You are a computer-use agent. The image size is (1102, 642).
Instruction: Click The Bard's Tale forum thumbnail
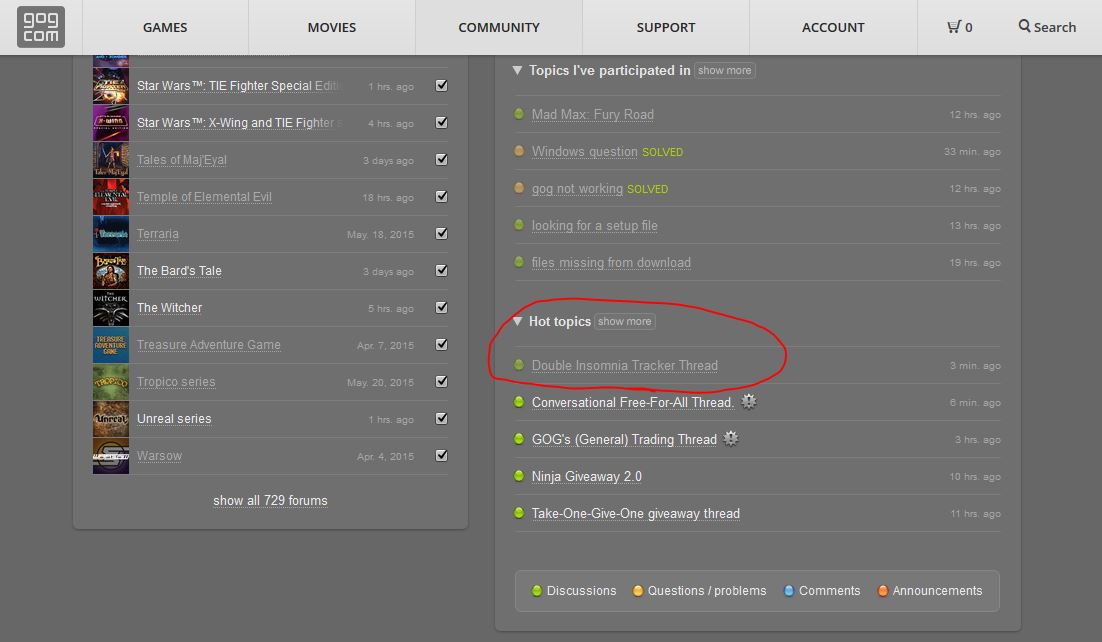[111, 271]
